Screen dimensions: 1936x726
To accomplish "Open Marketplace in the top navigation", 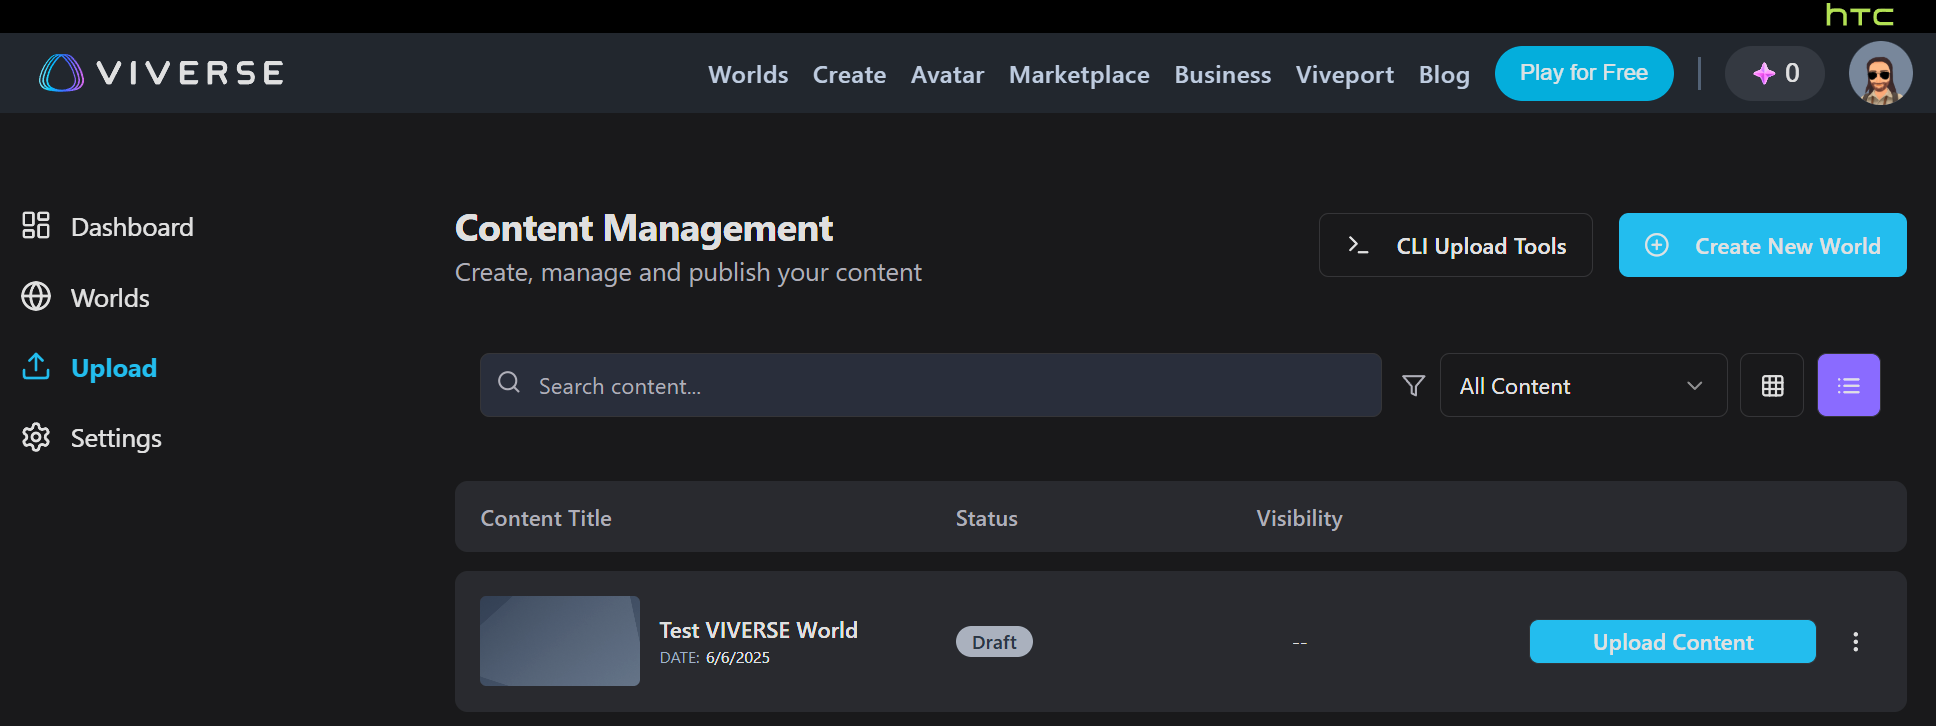I will (x=1079, y=75).
